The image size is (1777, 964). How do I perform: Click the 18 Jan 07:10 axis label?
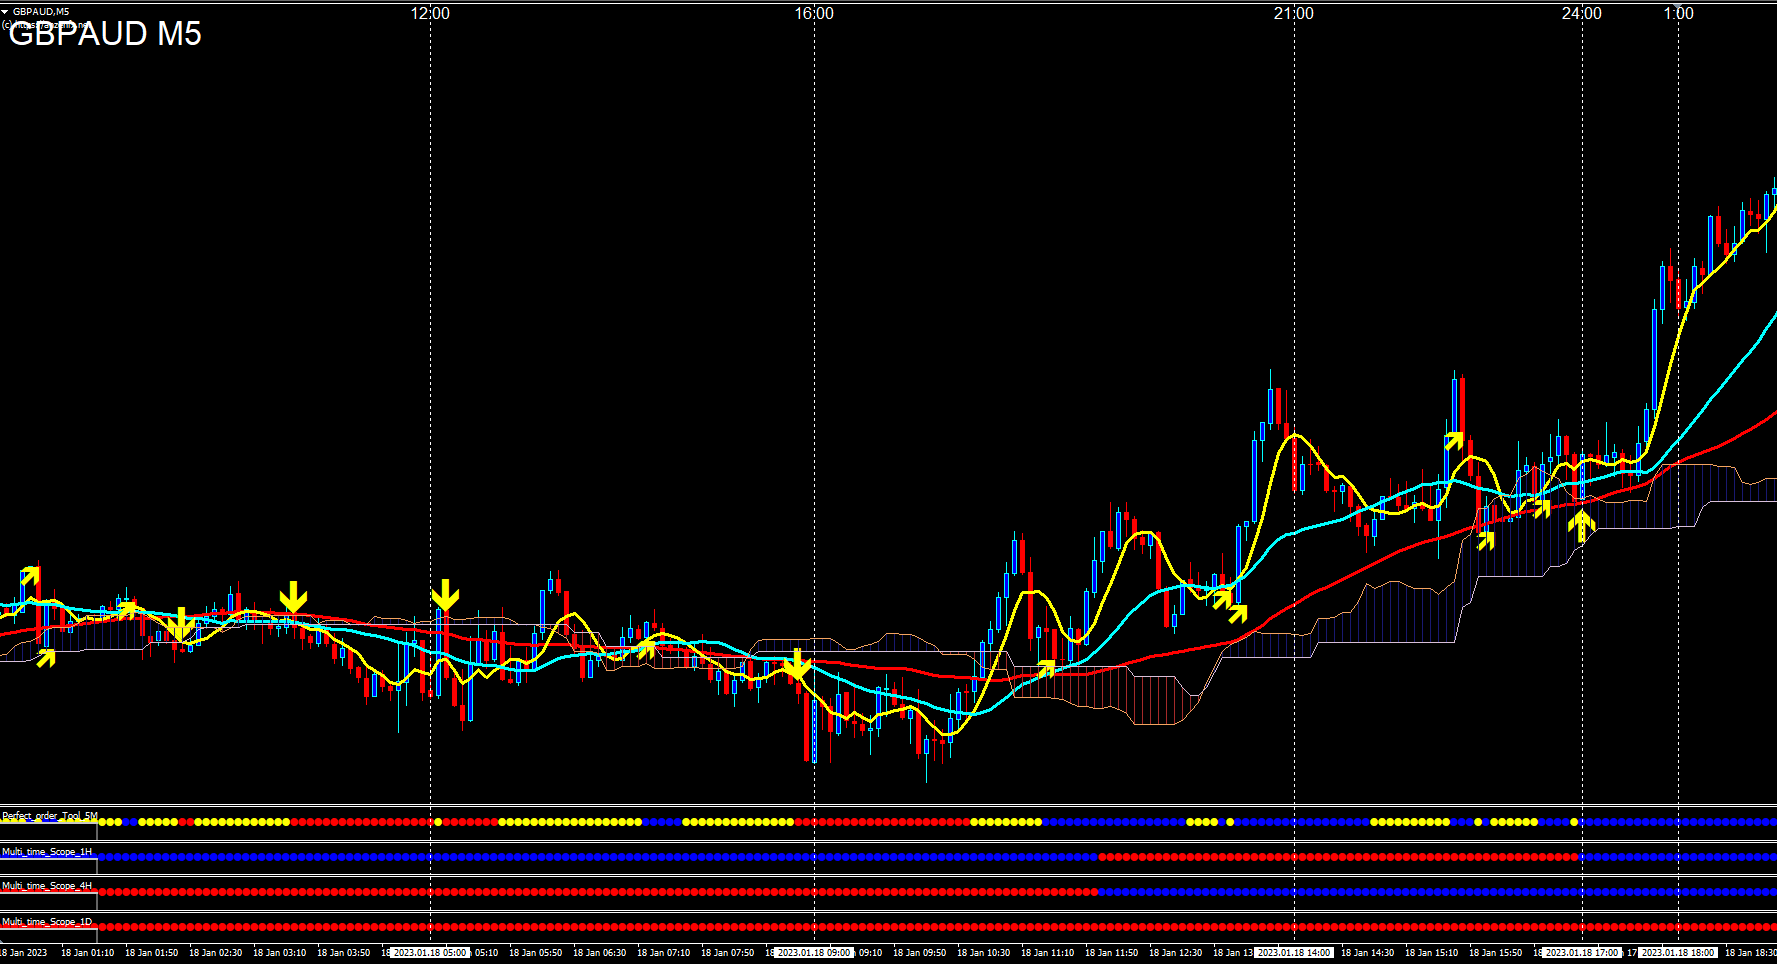pyautogui.click(x=664, y=953)
